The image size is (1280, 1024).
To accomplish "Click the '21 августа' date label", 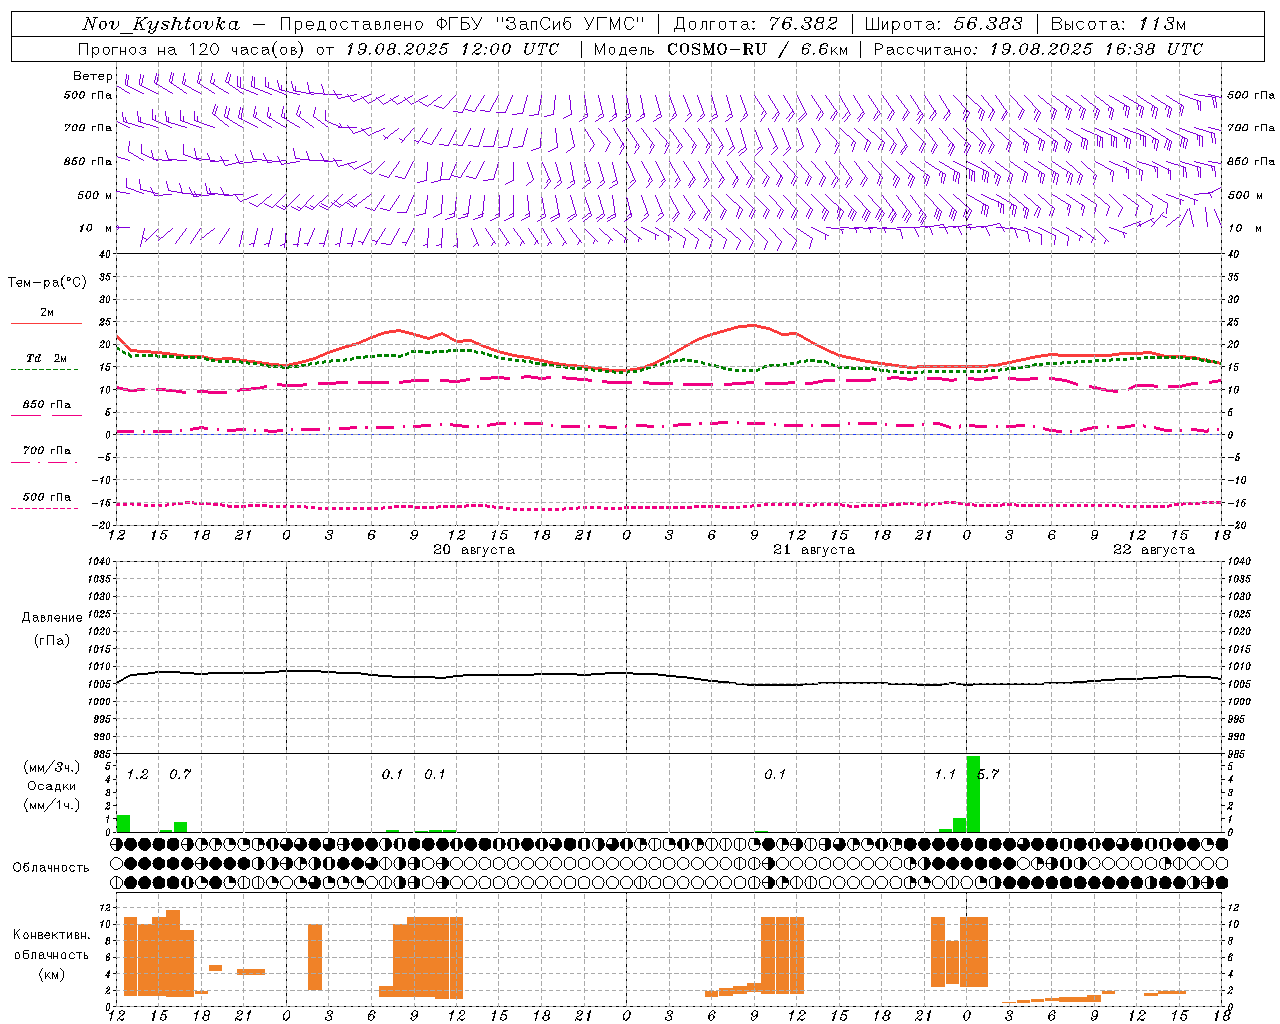I will [x=814, y=550].
